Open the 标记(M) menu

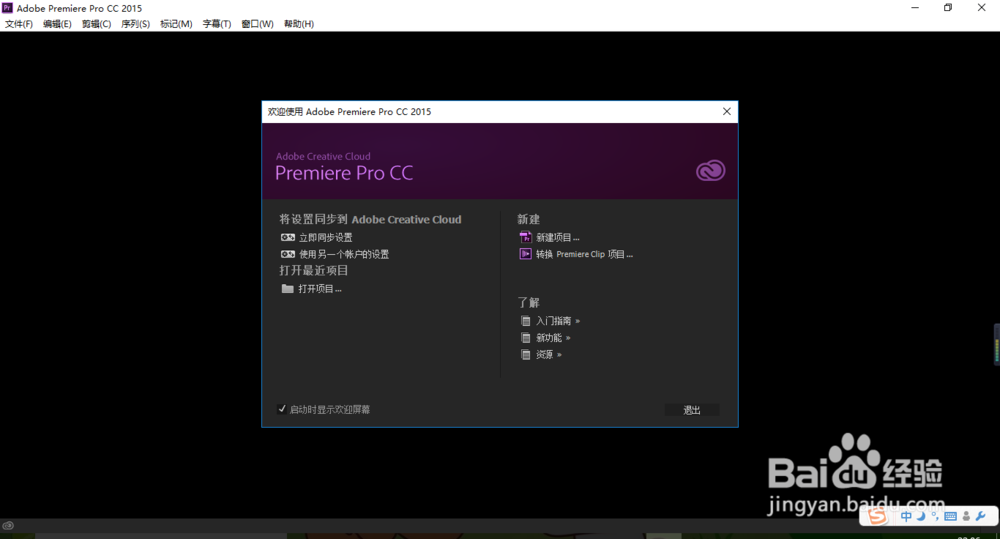(176, 24)
